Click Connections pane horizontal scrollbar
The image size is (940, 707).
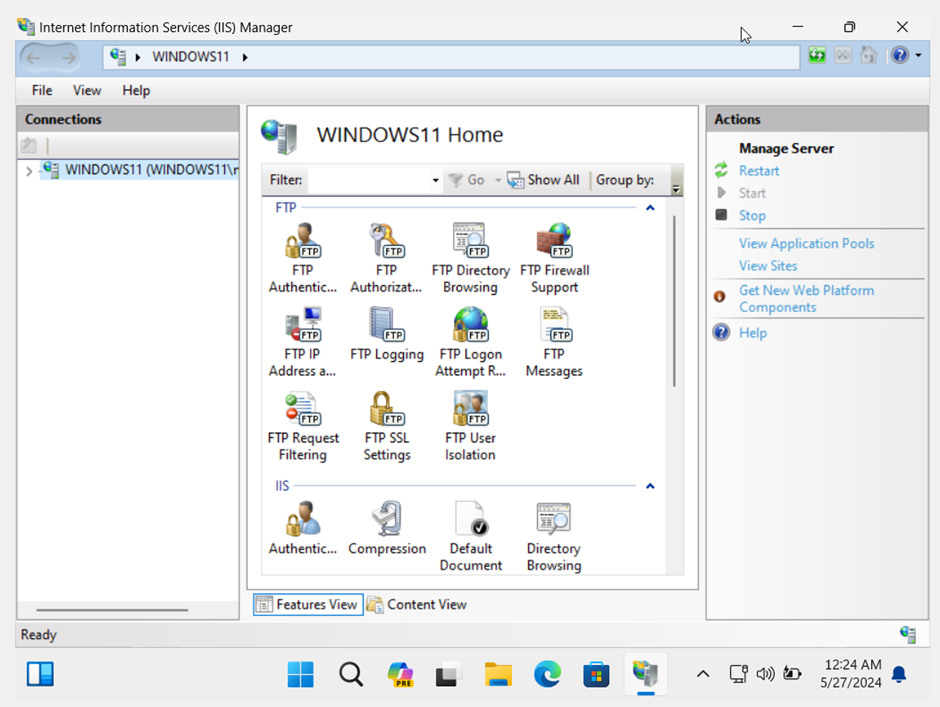coord(112,610)
